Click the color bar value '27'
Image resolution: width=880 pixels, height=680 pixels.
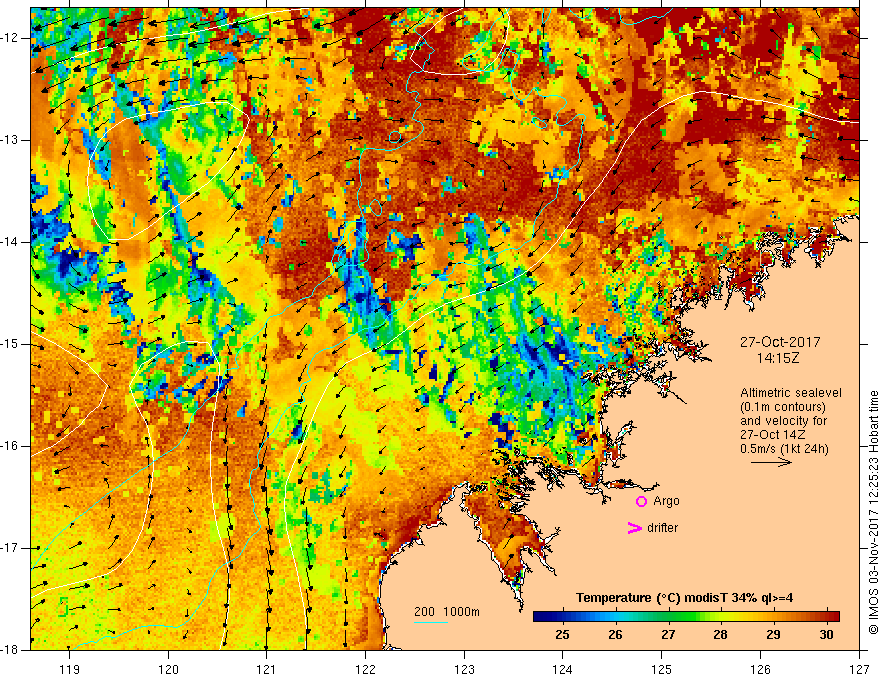tap(668, 635)
